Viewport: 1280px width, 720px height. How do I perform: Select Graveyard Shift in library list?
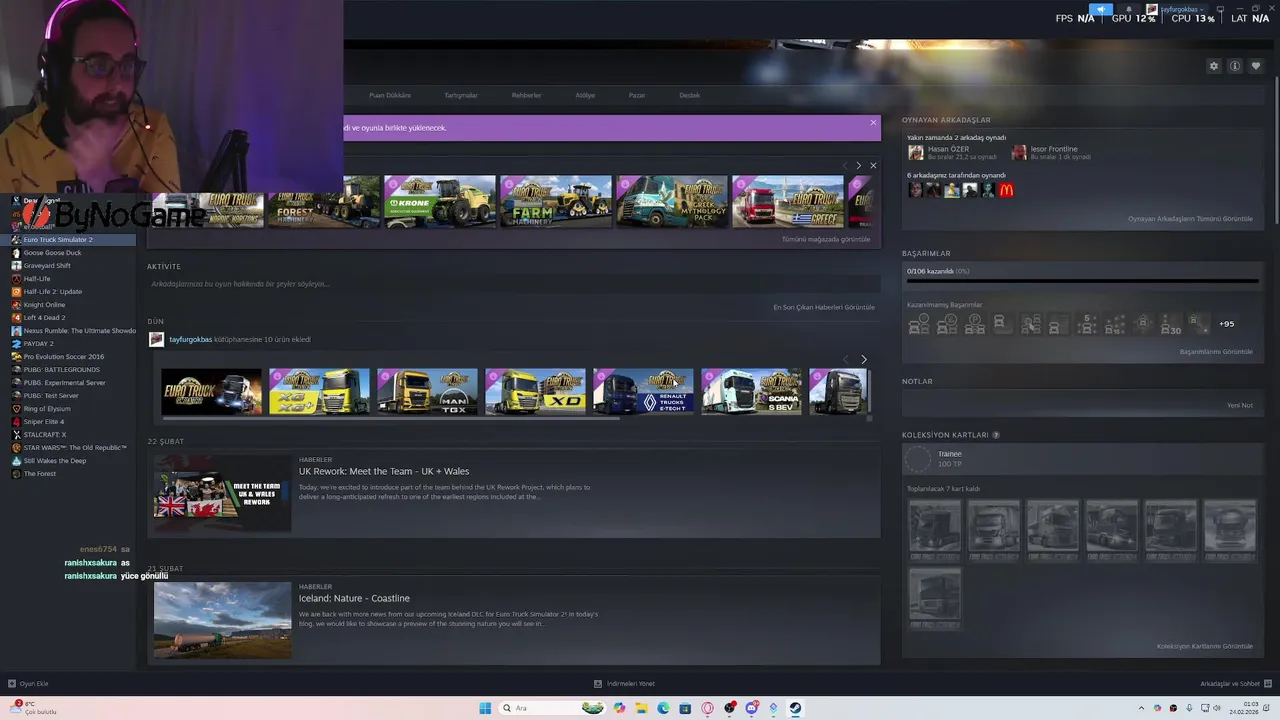pos(69,266)
